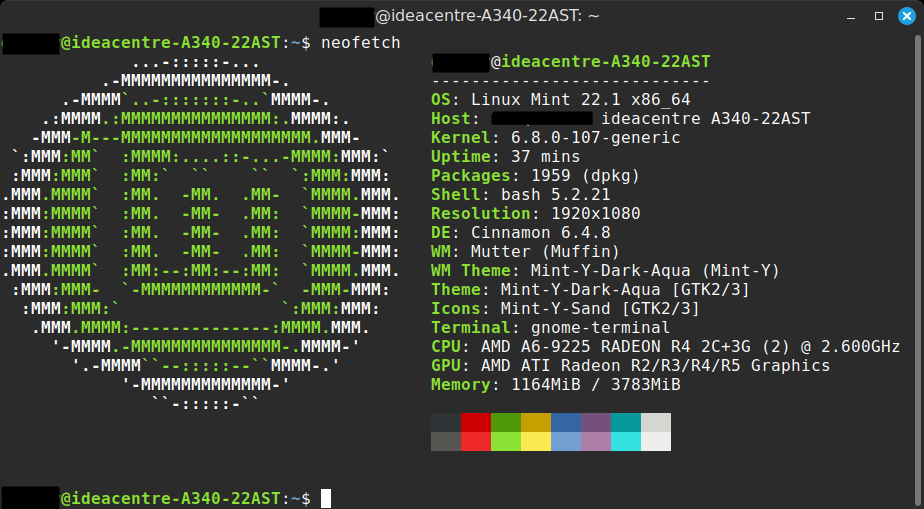Click the 'WM Theme: Mint-Y-Dark-Aqua (Mint-Y)' line

[x=605, y=270]
